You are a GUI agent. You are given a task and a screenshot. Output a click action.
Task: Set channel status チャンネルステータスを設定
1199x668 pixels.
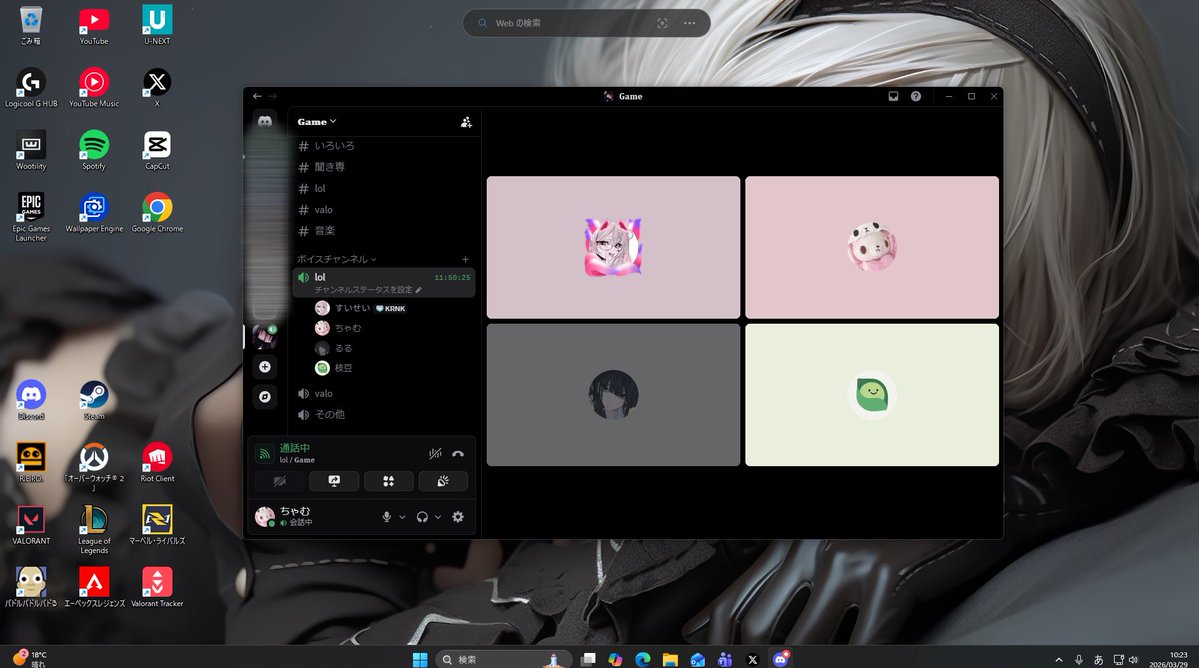tap(368, 290)
